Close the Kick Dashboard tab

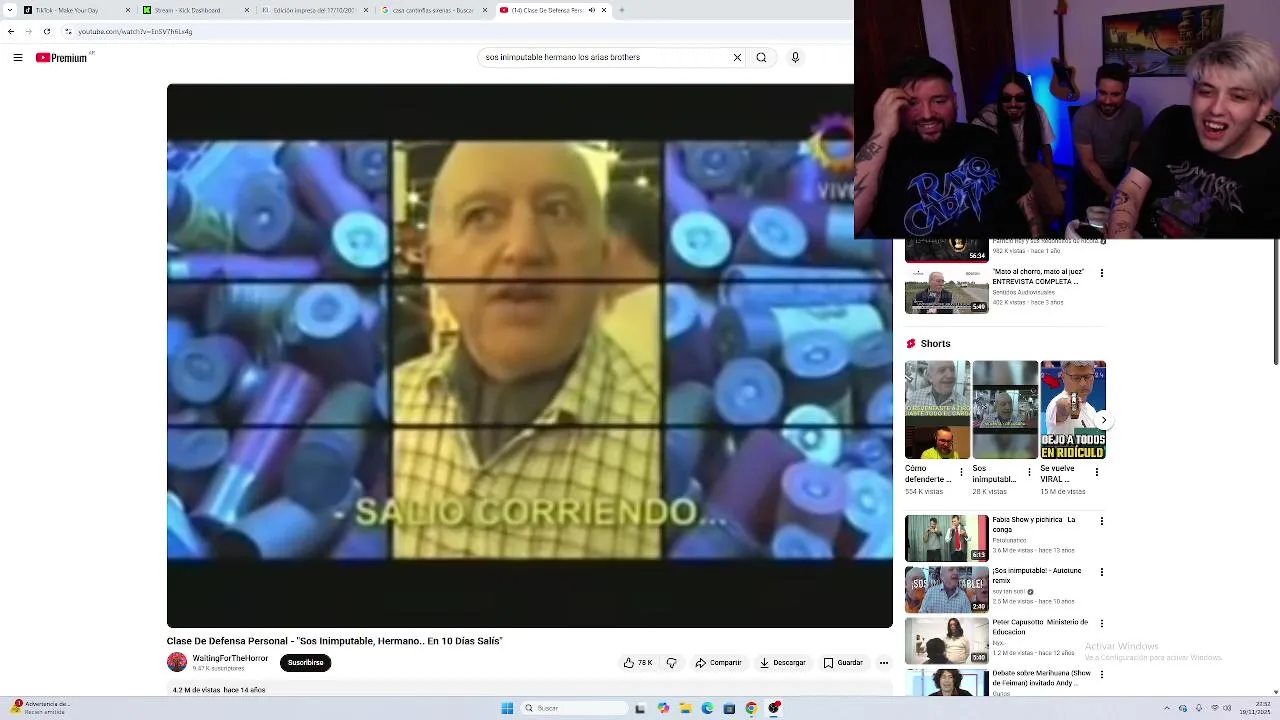[x=247, y=10]
